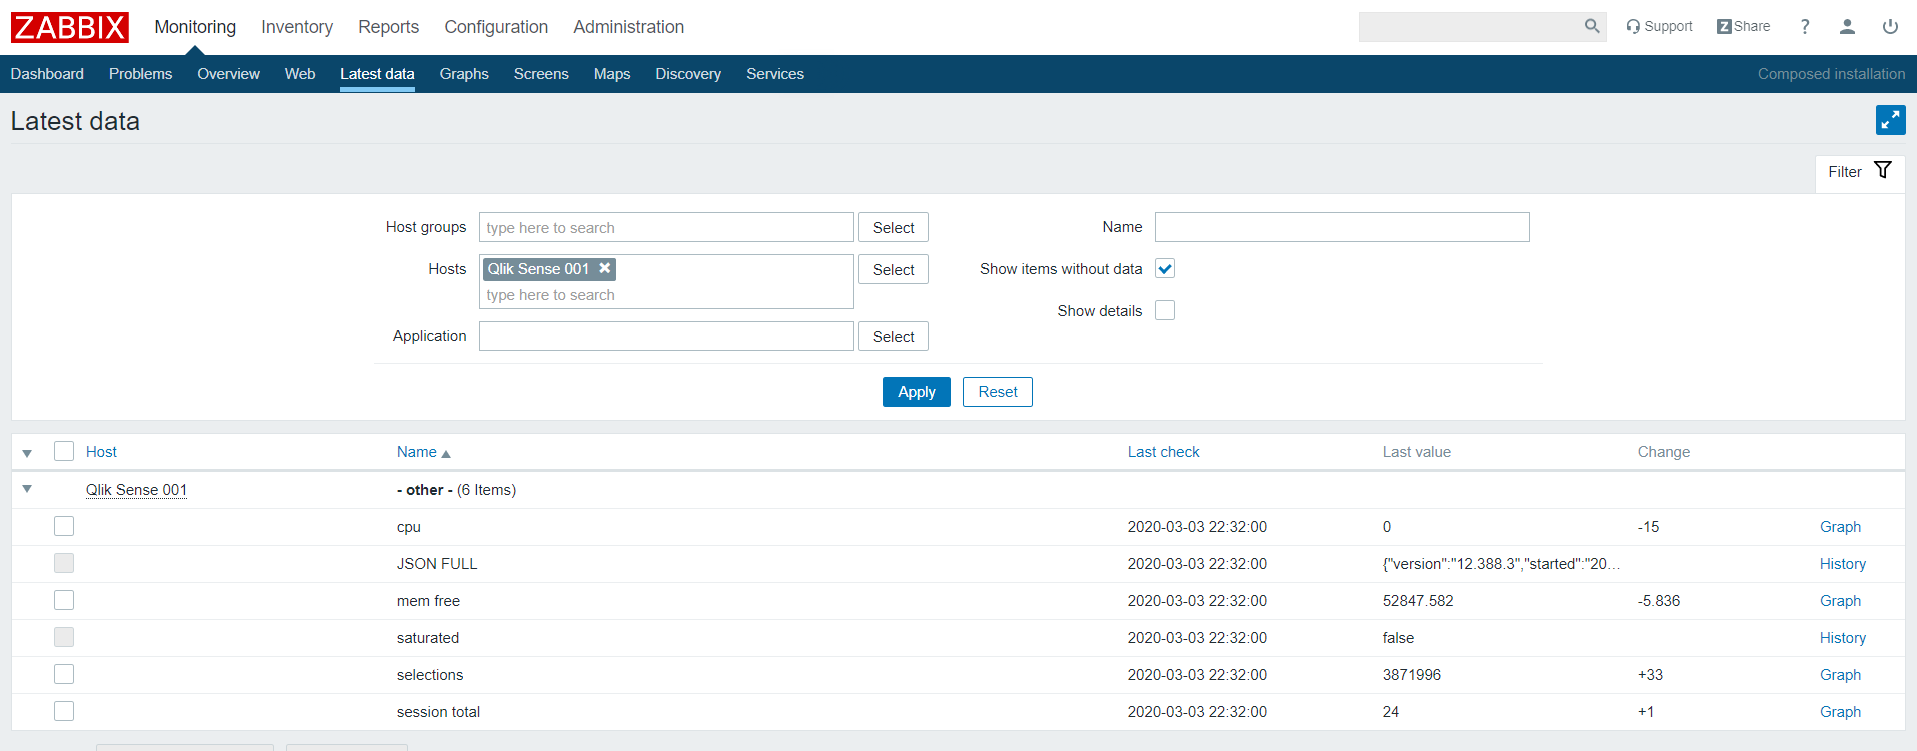Click the power sign-out icon
The image size is (1917, 751).
1889,27
